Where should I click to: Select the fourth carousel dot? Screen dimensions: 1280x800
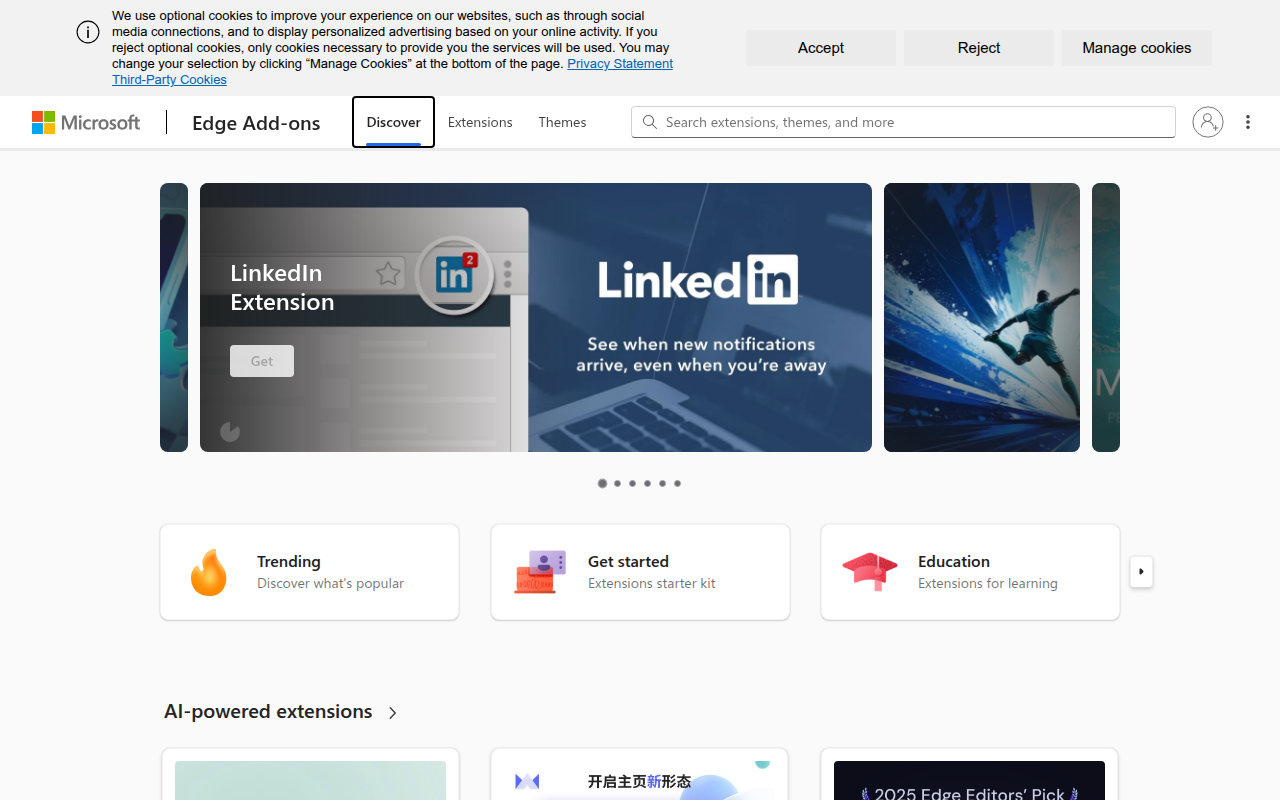[x=647, y=483]
